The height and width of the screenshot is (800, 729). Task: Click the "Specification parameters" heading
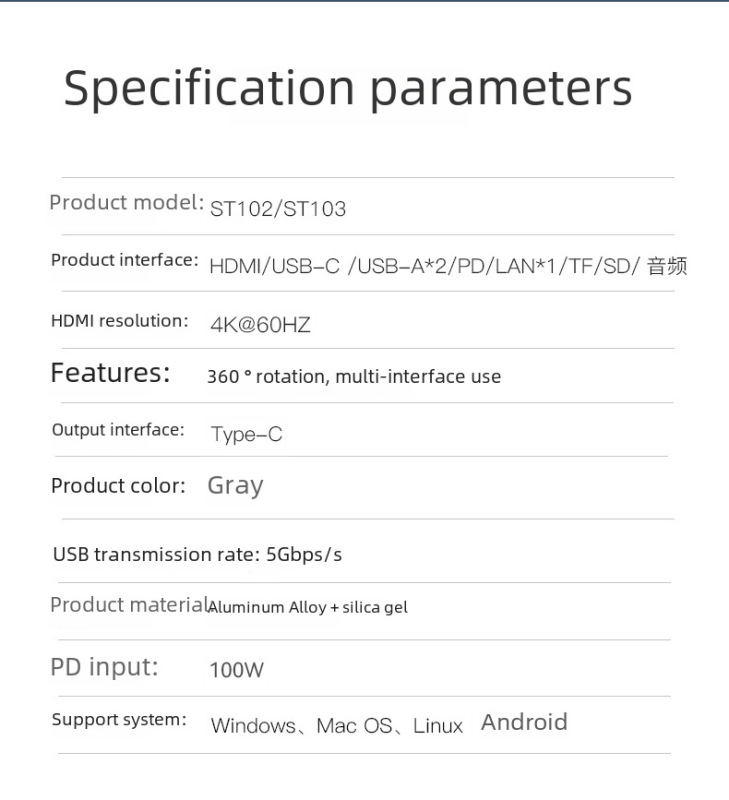(x=348, y=89)
